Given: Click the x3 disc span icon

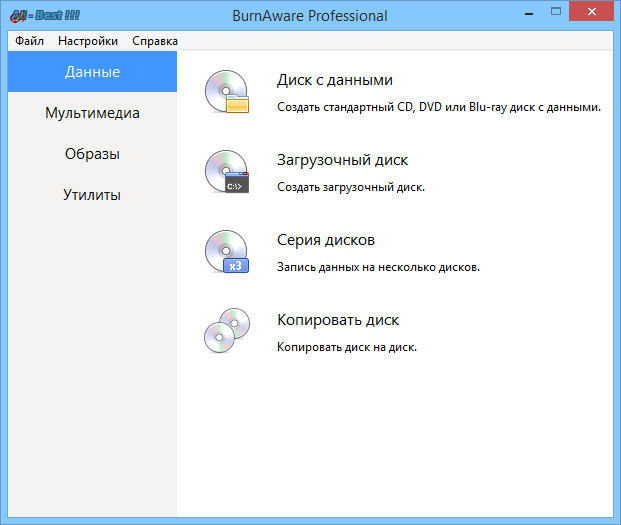Looking at the screenshot, I should point(227,252).
